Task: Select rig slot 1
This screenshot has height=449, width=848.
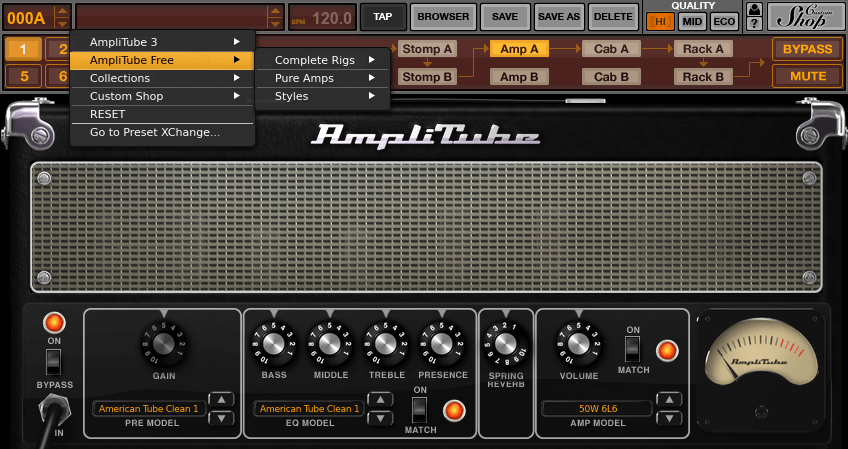Action: 23,49
